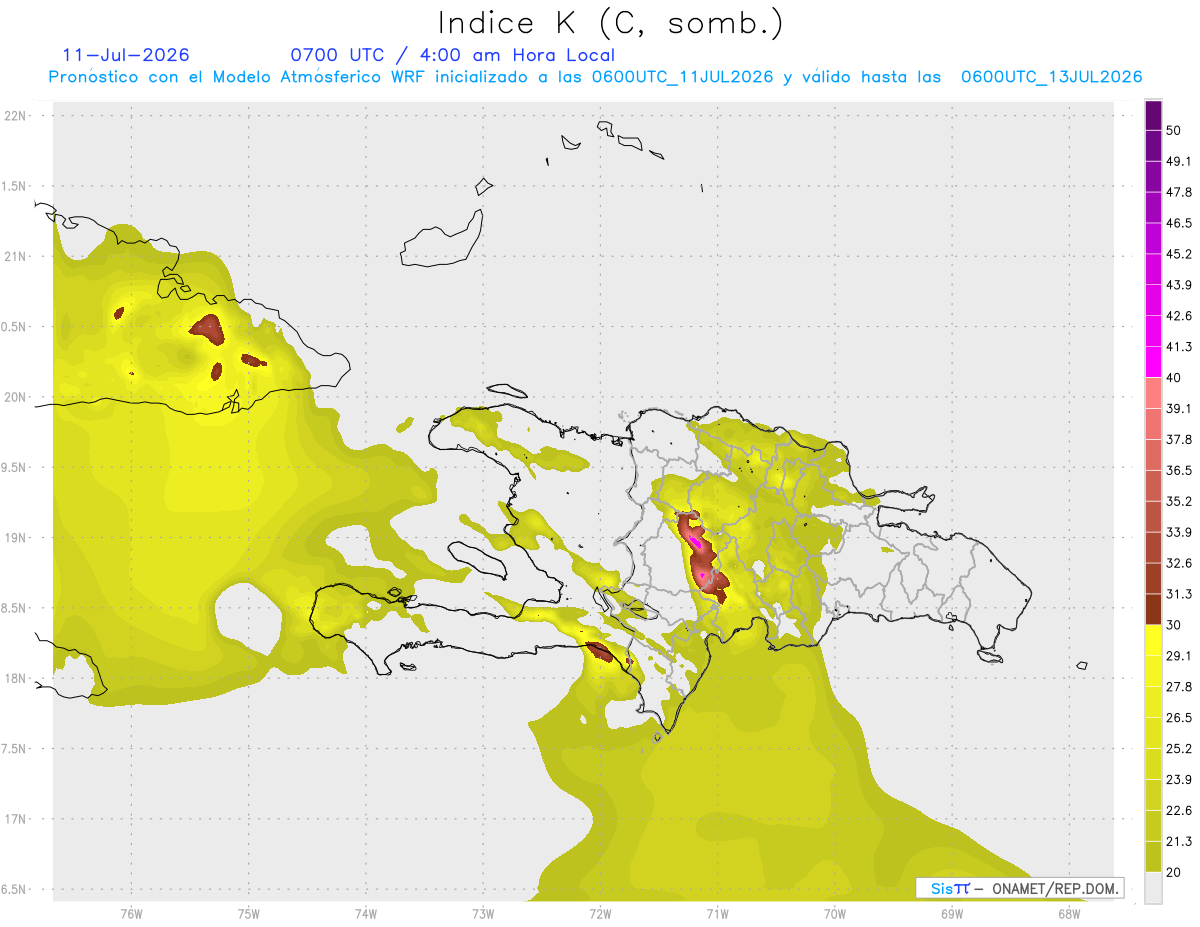The height and width of the screenshot is (927, 1200).
Task: Click the '20' legend value
Action: pos(1174,873)
